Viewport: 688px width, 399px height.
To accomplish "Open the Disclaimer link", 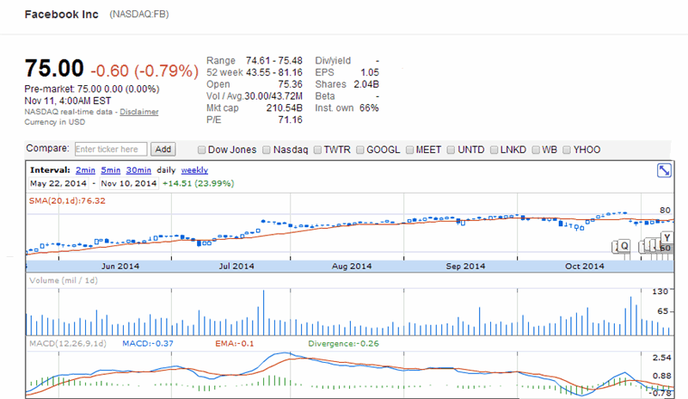I will (x=139, y=112).
